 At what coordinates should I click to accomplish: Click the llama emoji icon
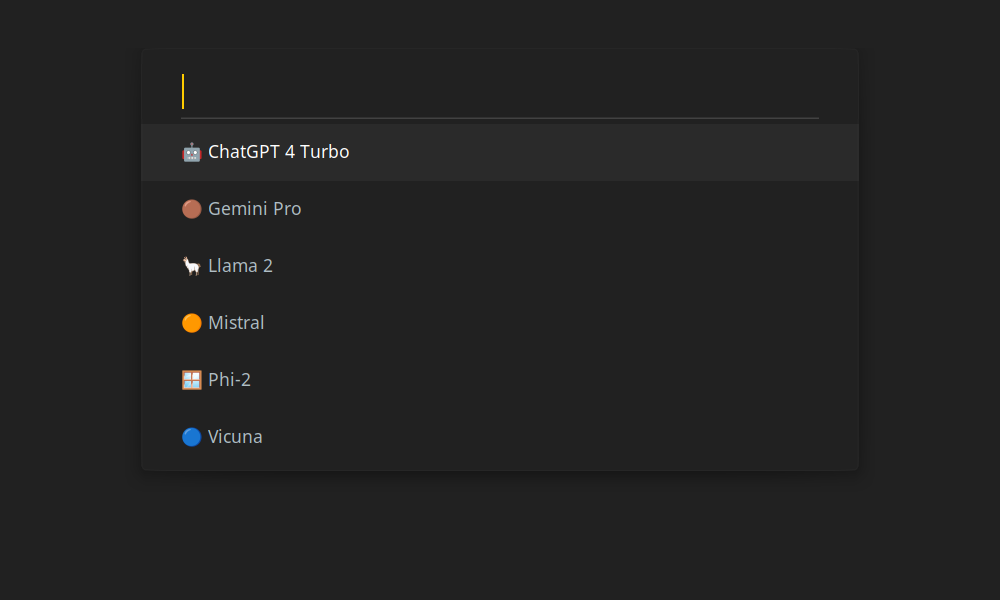coord(191,266)
